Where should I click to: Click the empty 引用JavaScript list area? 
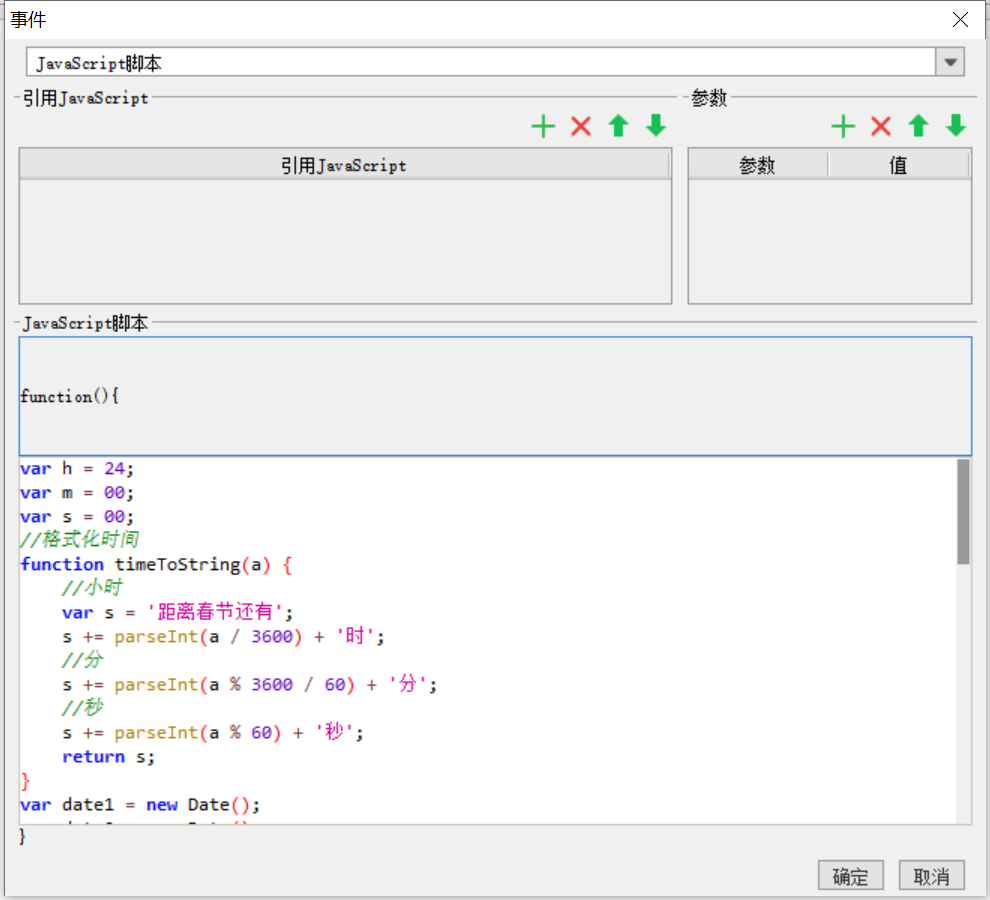pos(345,241)
